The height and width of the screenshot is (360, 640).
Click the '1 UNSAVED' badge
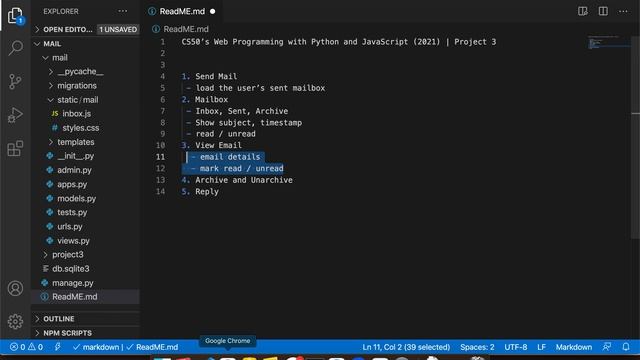[x=118, y=29]
